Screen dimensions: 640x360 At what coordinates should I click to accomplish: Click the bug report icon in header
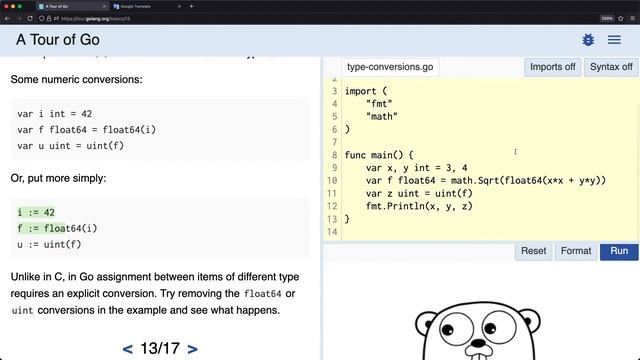588,40
